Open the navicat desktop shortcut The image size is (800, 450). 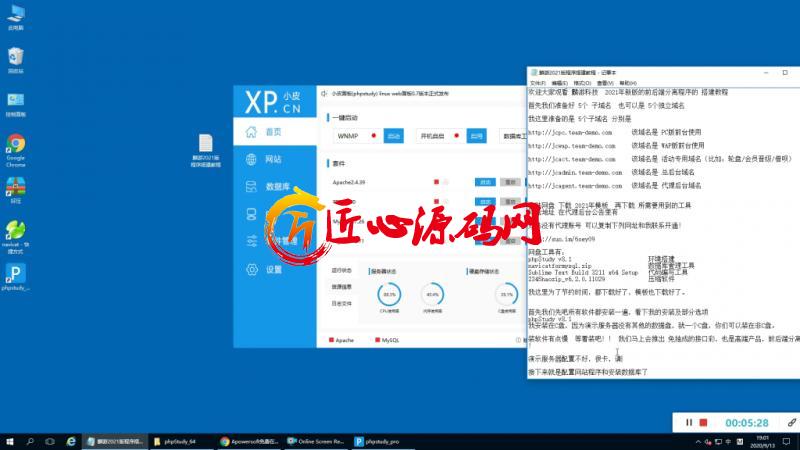15,237
